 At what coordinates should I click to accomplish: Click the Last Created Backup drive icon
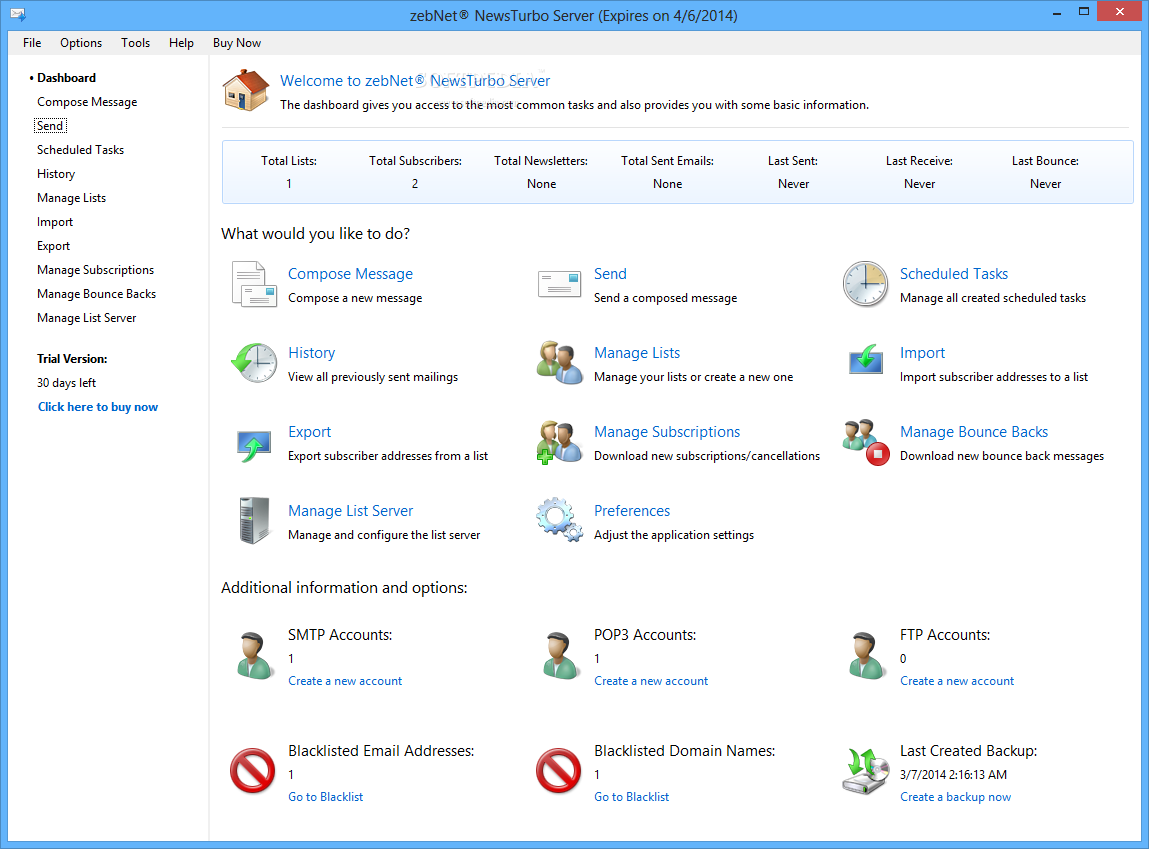[x=865, y=771]
